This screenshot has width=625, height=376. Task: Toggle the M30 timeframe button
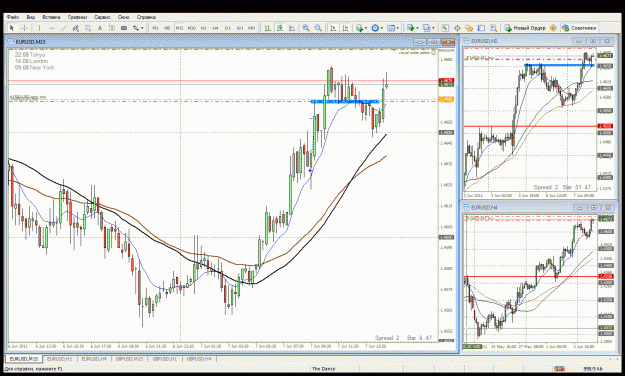click(x=192, y=28)
